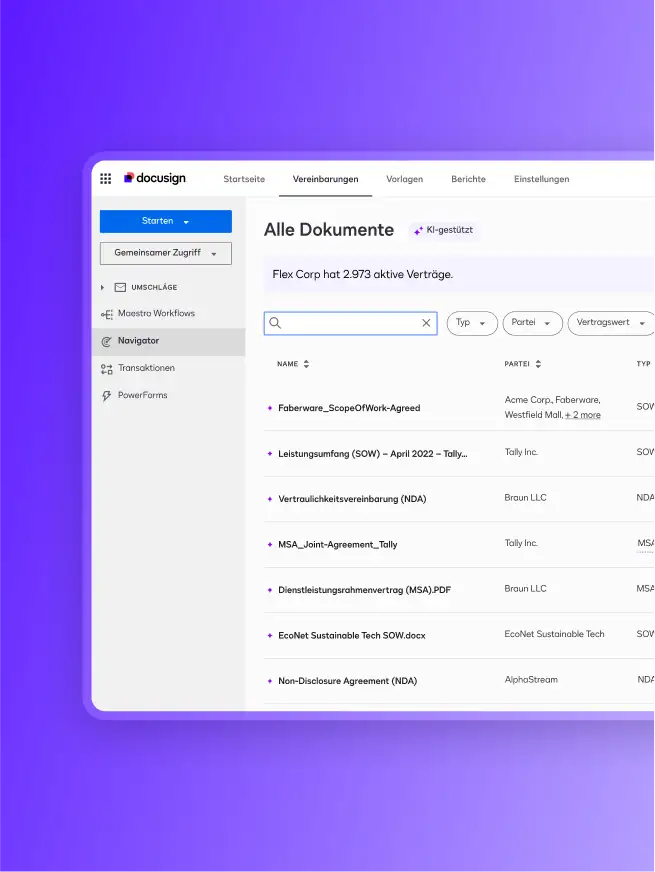
Task: Click "AlphaStream" party cell
Action: 531,680
